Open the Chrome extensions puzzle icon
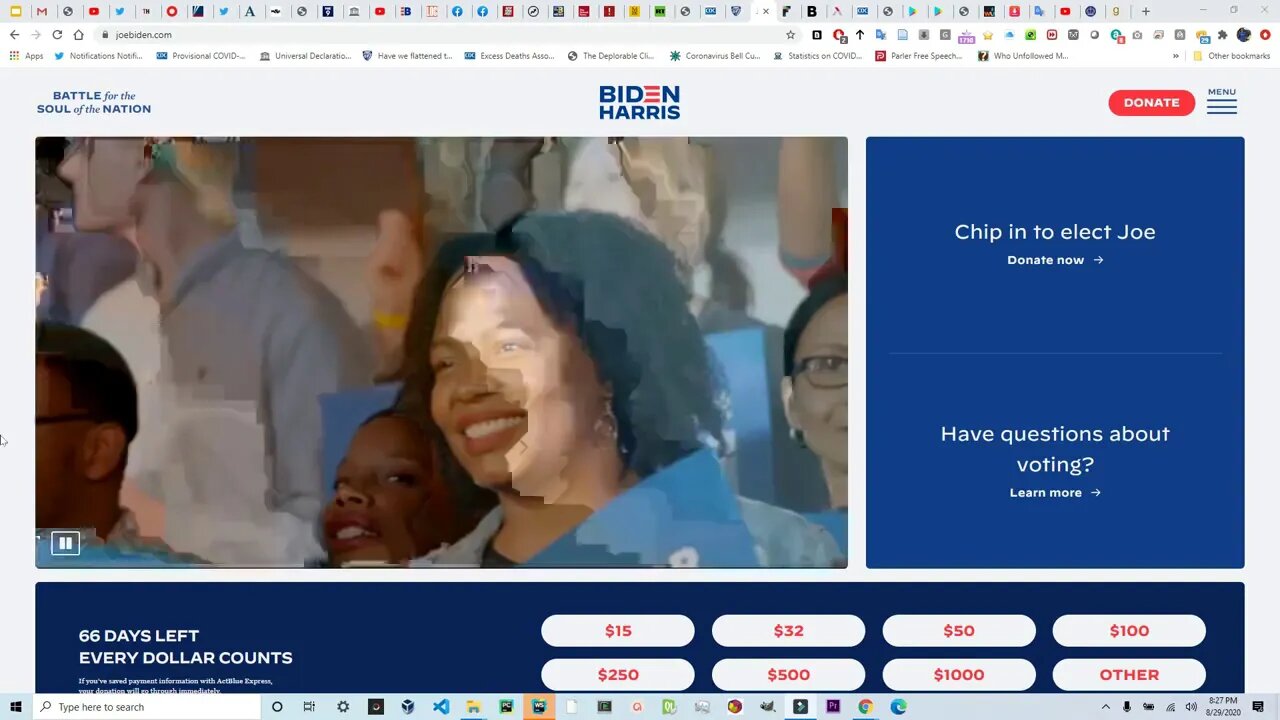The image size is (1280, 720). [1222, 34]
